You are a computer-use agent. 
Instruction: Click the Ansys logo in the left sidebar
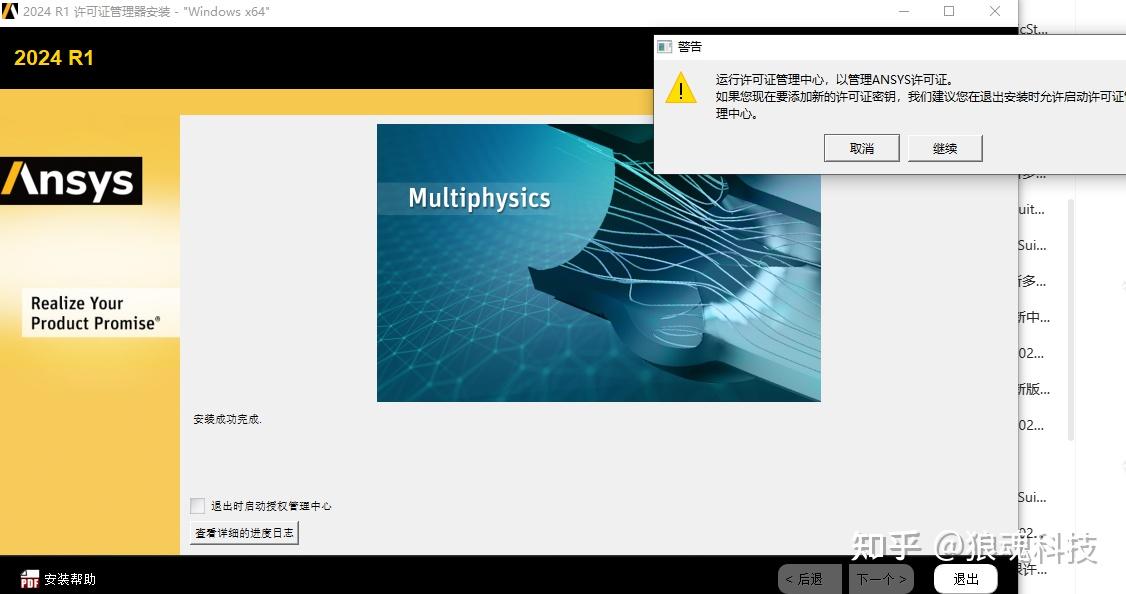[70, 181]
